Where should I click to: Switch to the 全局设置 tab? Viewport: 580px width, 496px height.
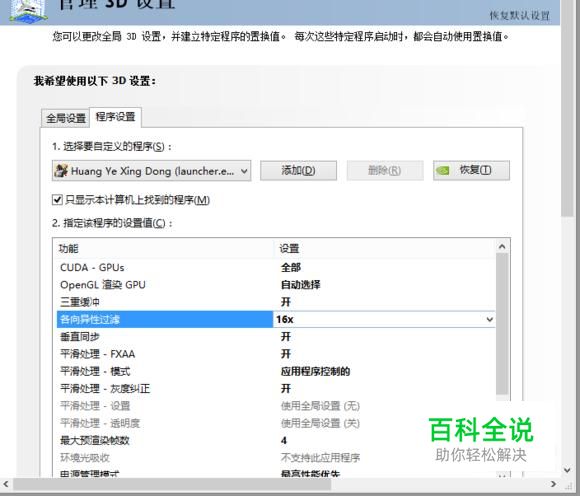click(65, 118)
